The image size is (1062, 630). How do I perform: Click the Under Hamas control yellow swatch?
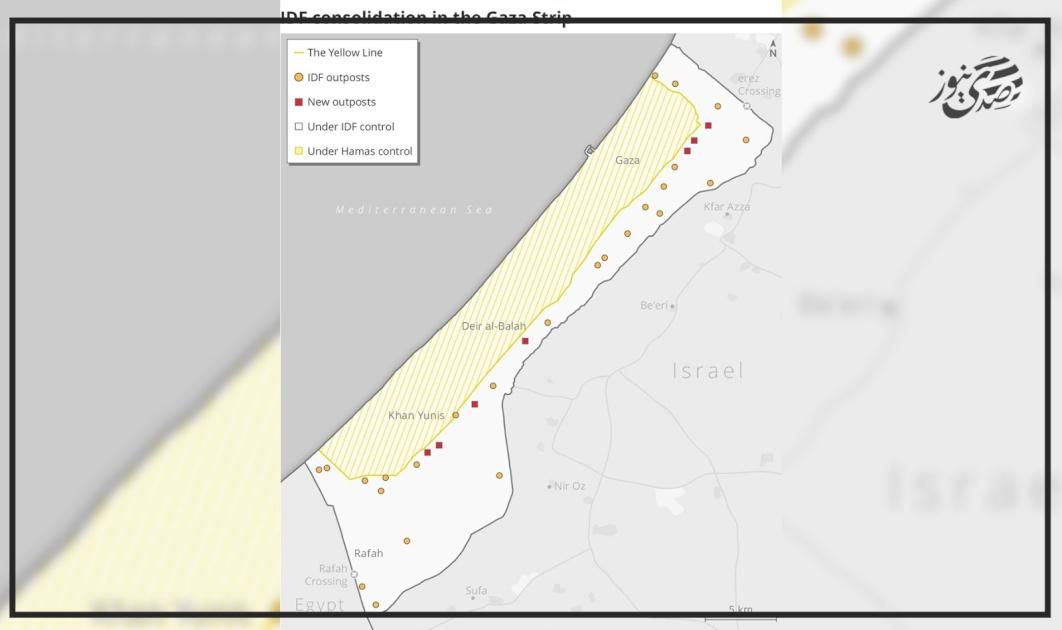[x=299, y=151]
